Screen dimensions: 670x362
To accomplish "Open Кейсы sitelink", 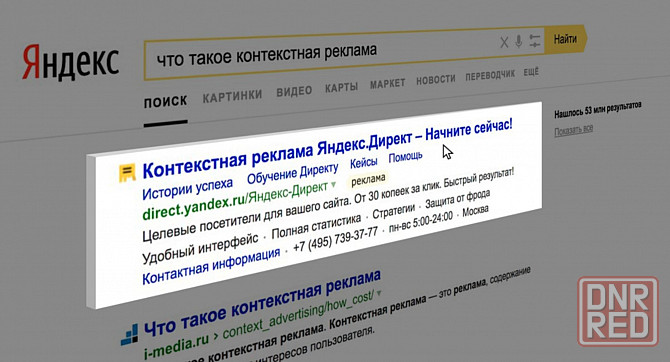I will click(x=364, y=162).
